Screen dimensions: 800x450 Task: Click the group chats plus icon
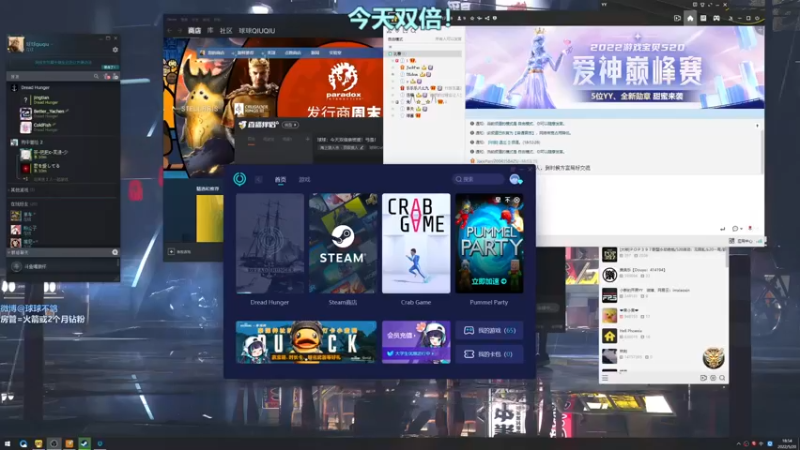(115, 252)
